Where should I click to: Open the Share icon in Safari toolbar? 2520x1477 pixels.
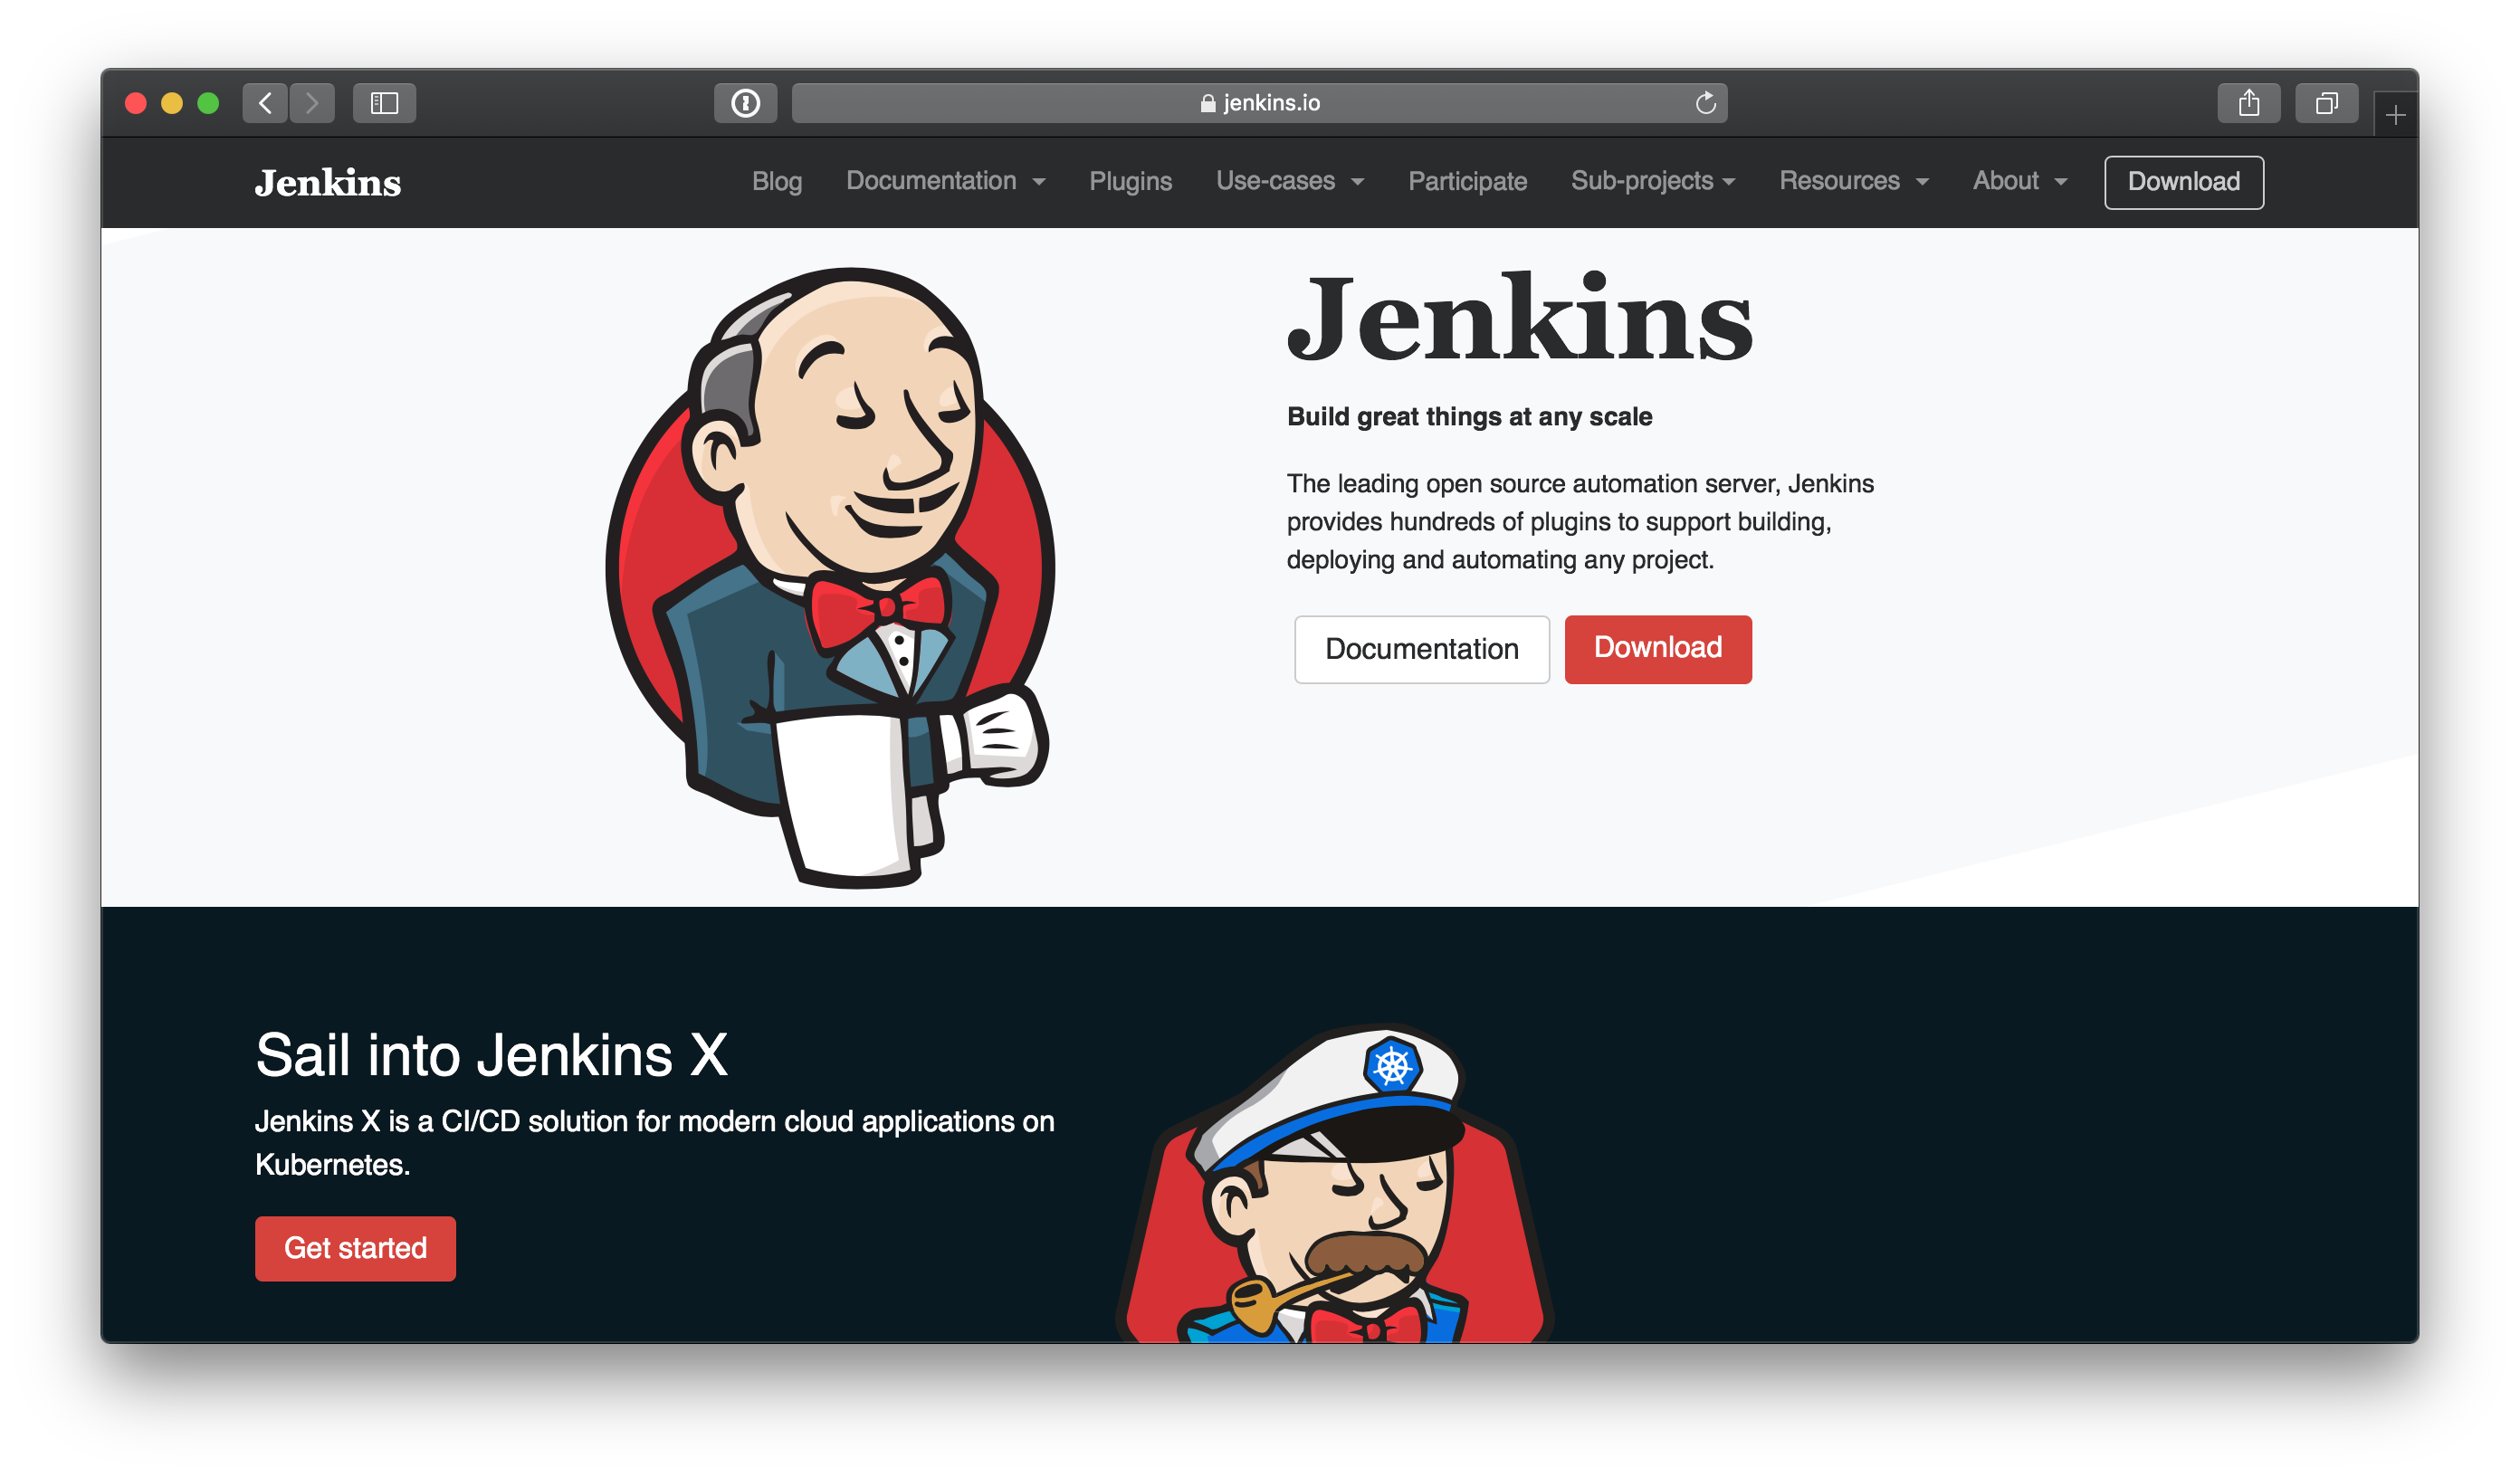(x=2248, y=103)
